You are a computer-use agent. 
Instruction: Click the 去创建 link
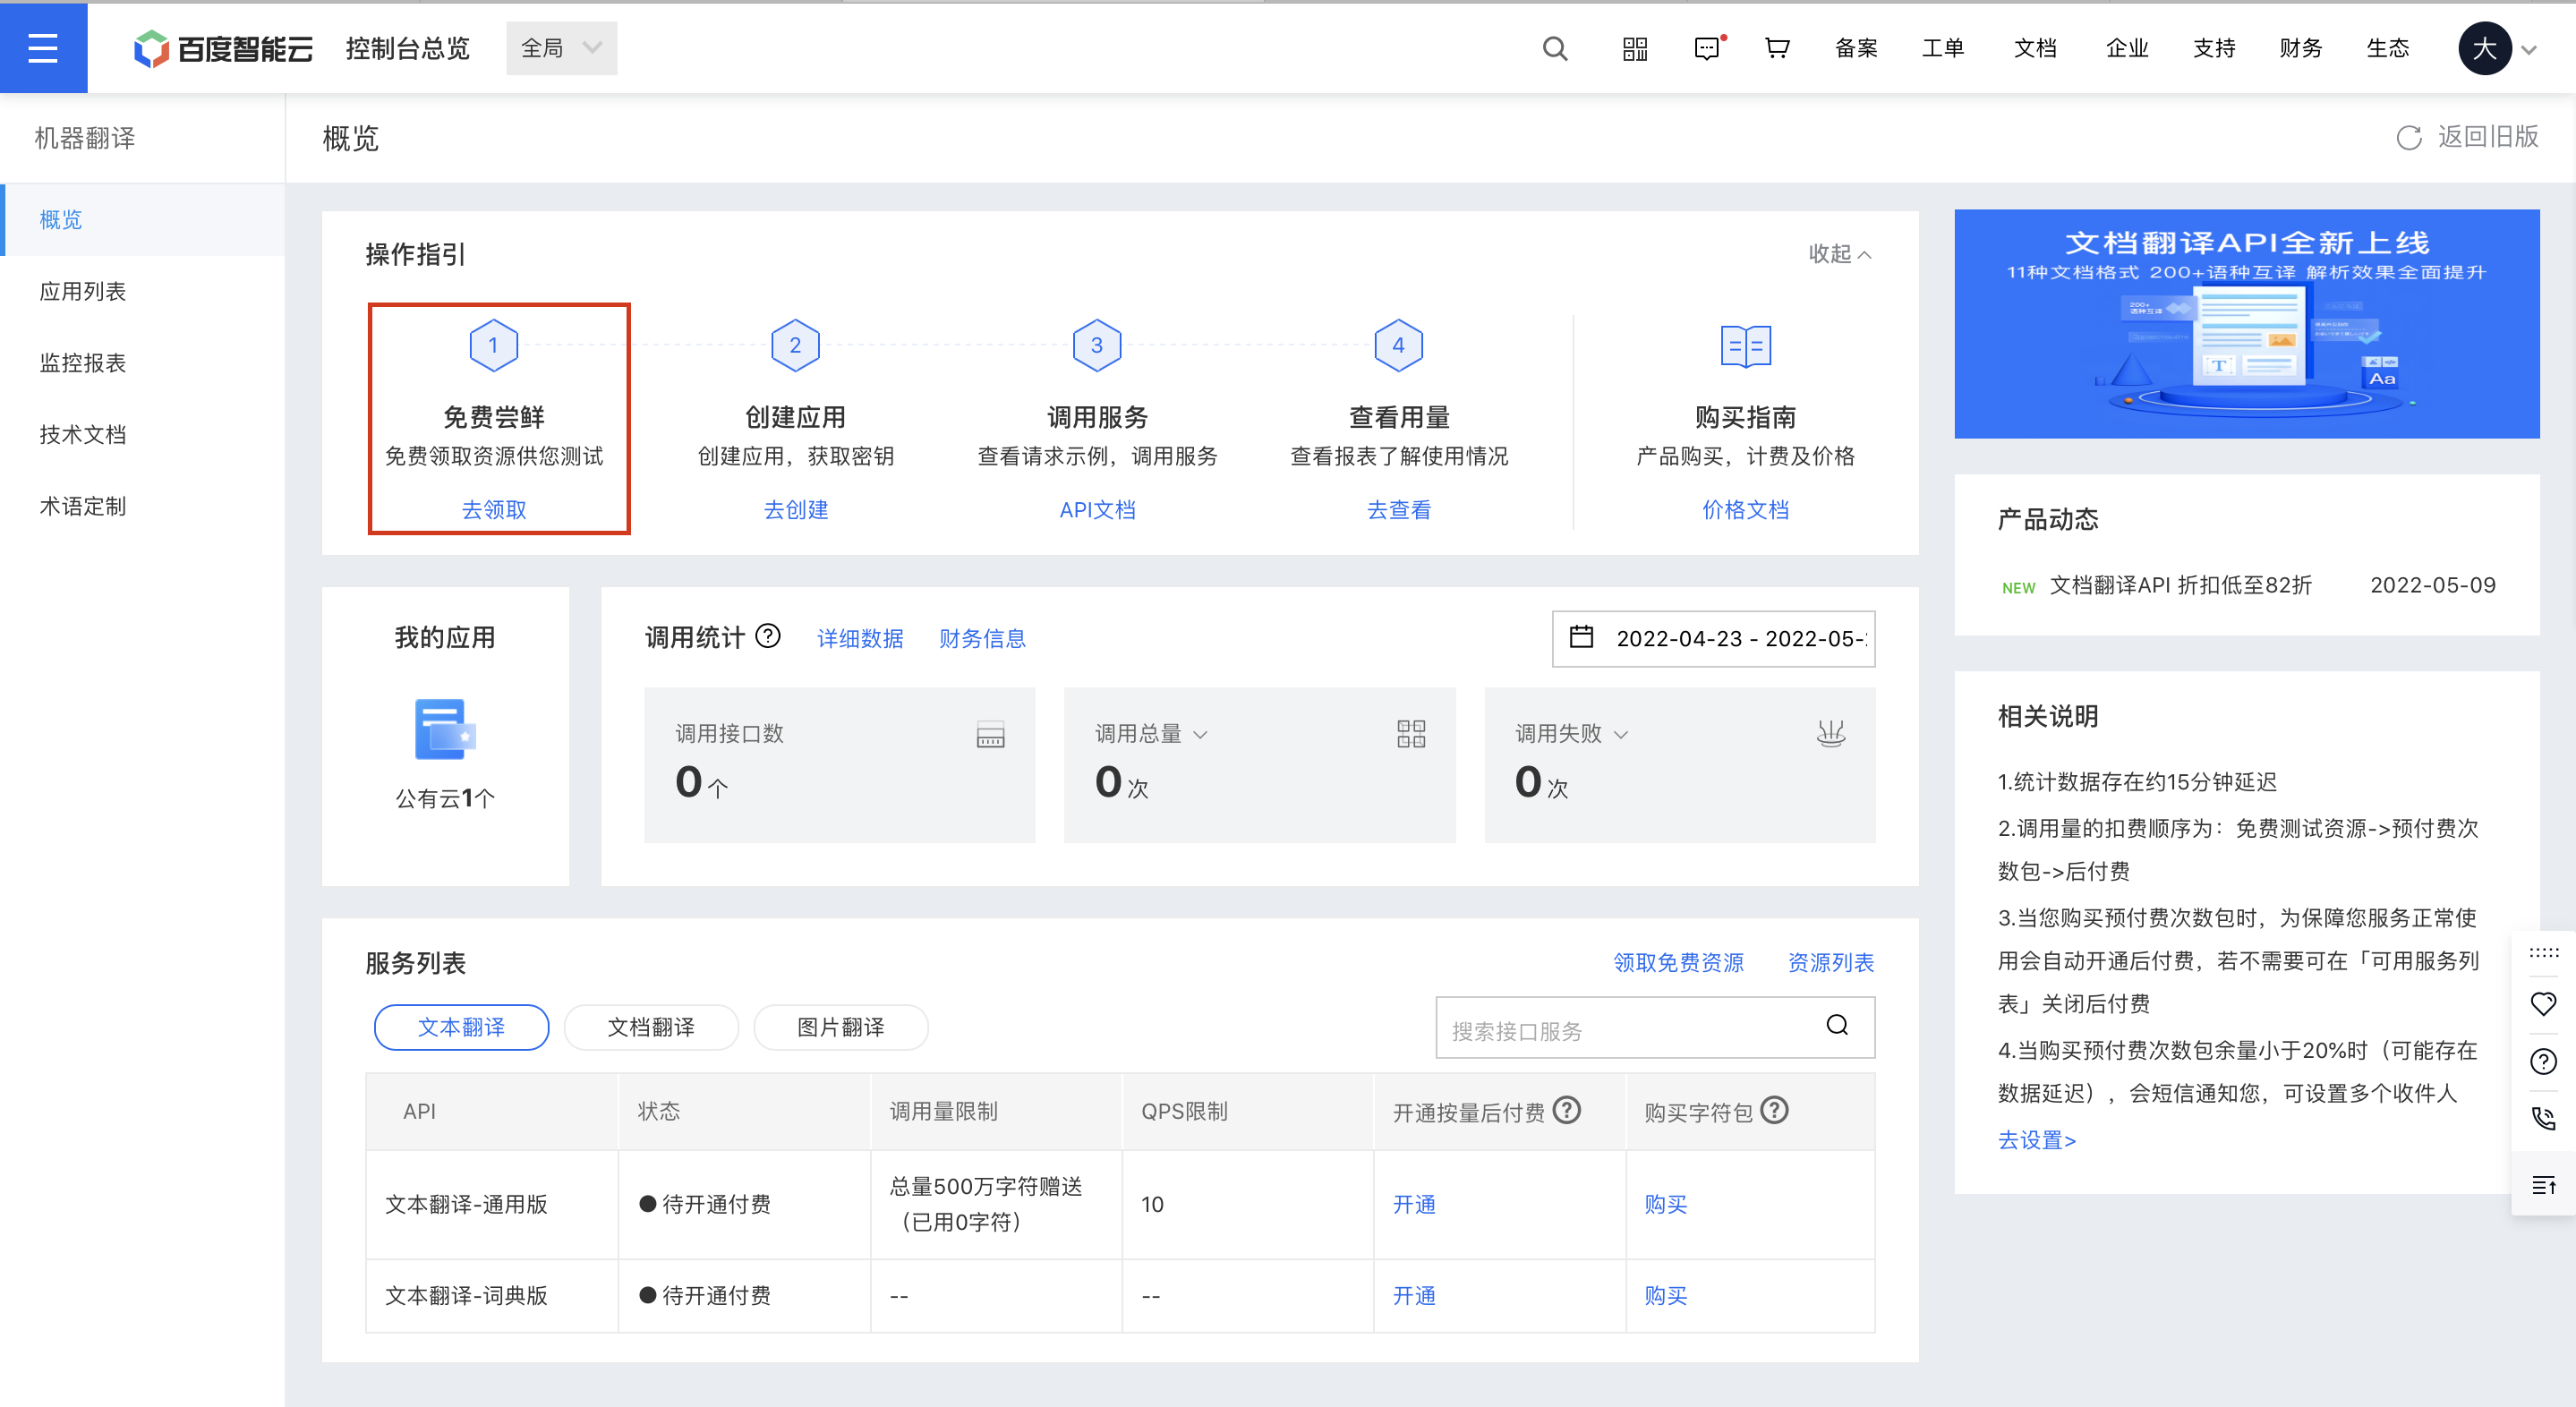tap(796, 509)
